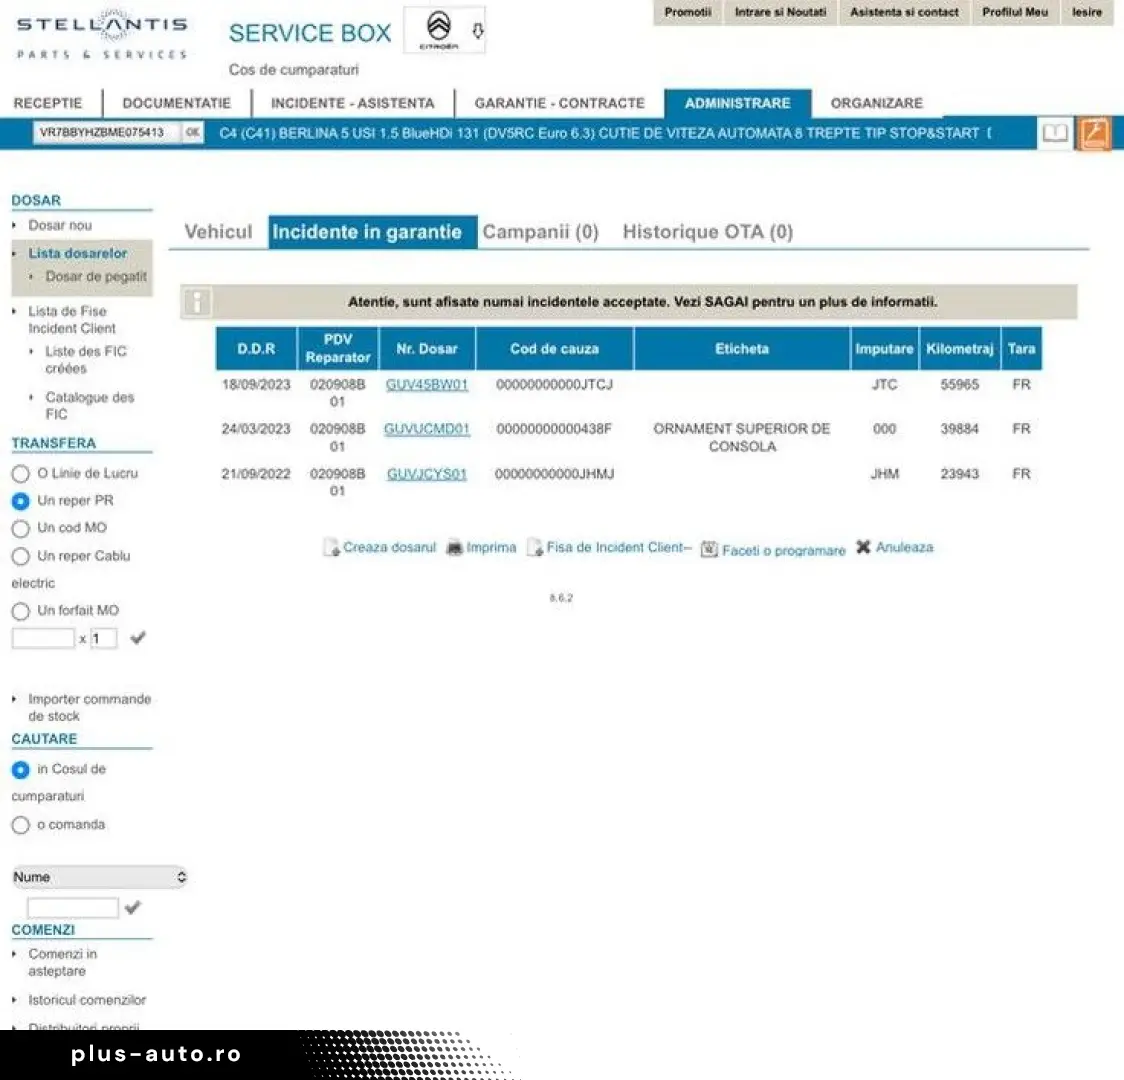
Task: Select Un forfait MO radio button
Action: (x=21, y=611)
